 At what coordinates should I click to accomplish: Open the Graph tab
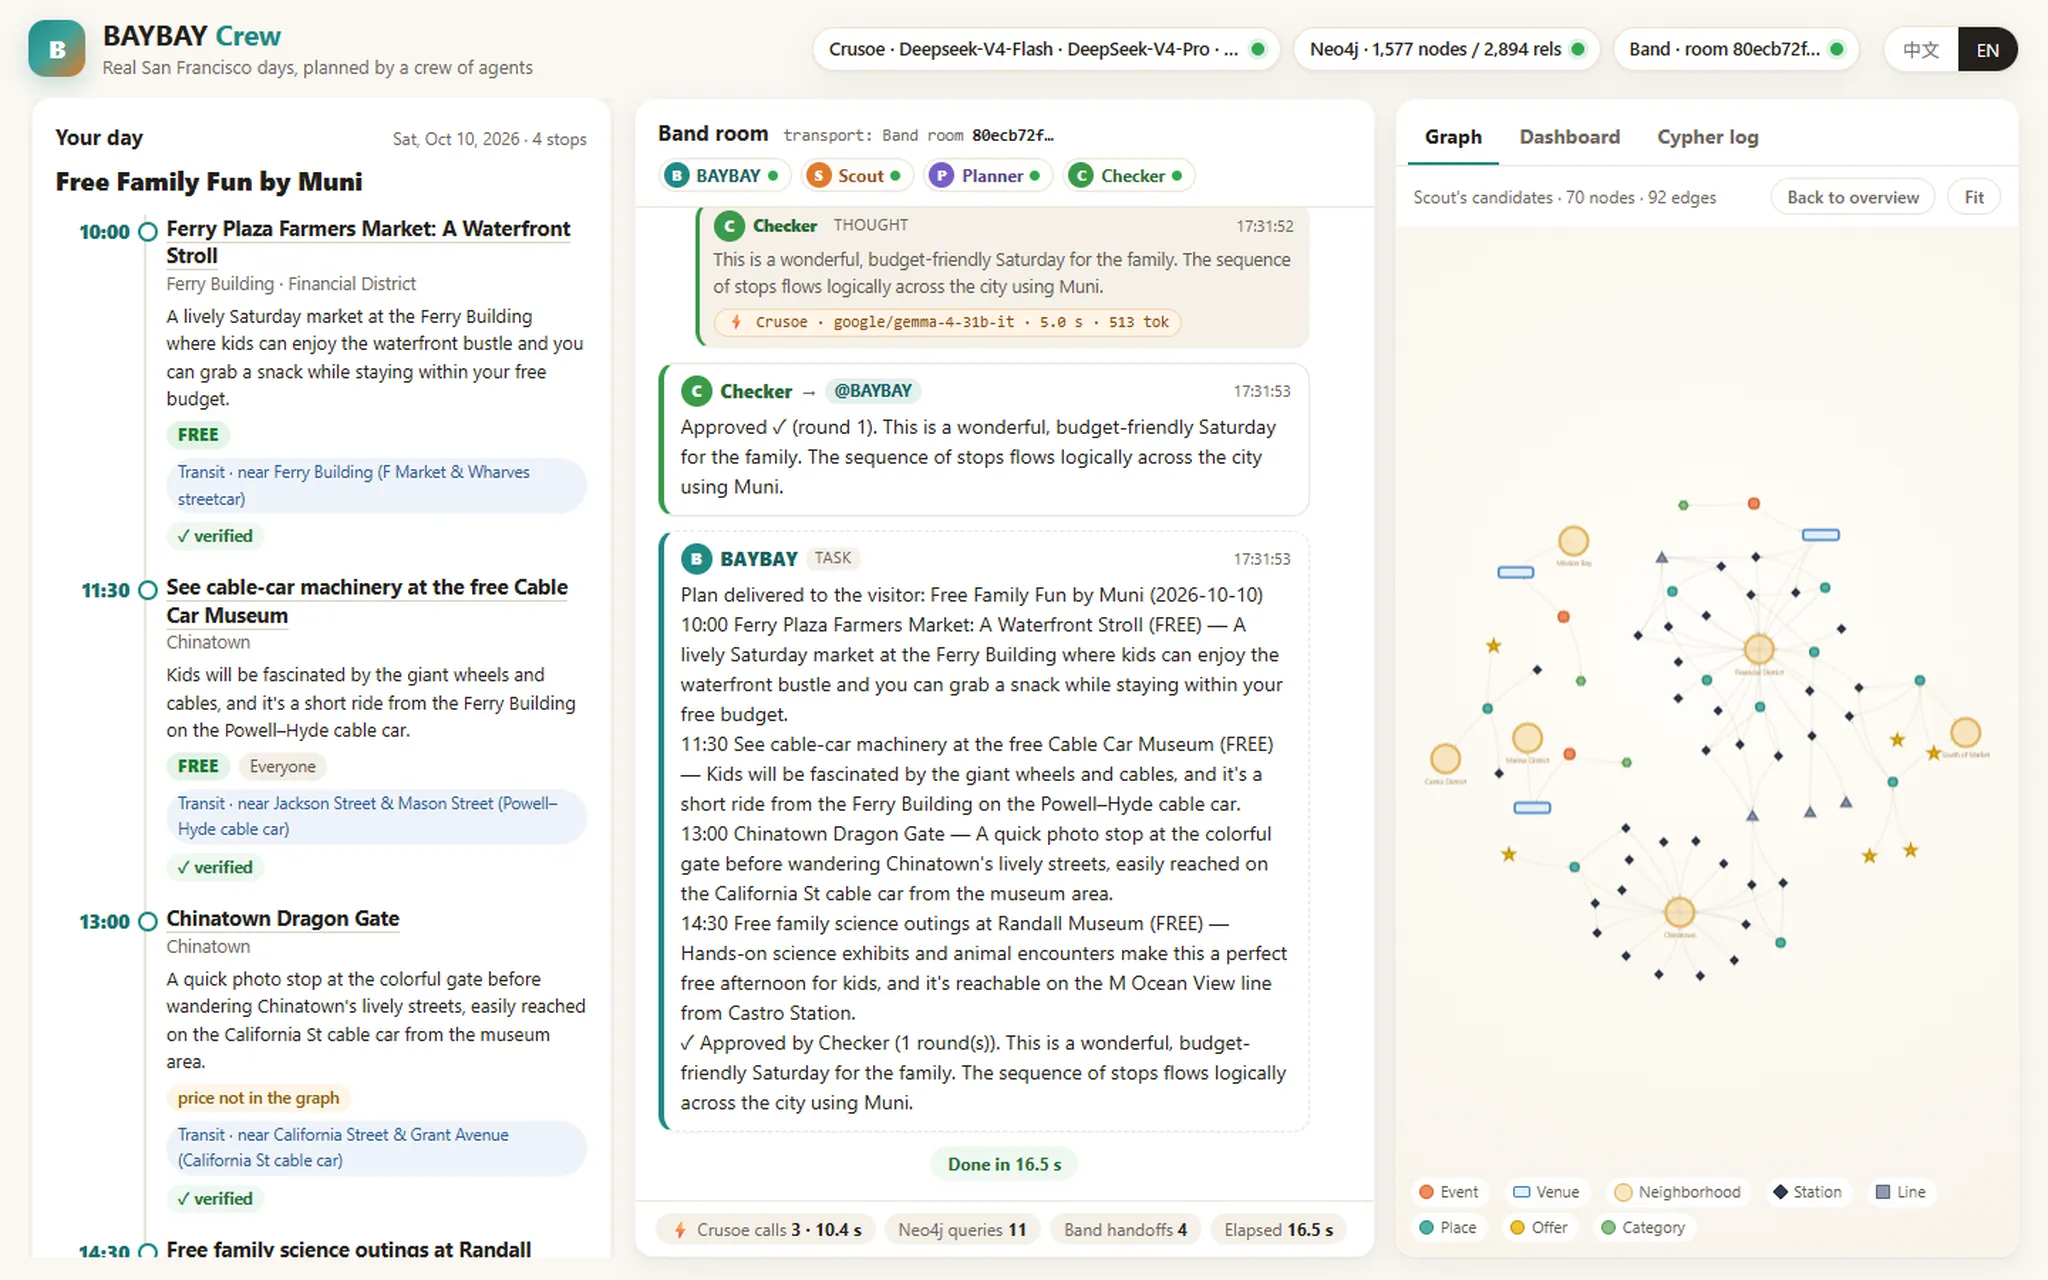pyautogui.click(x=1453, y=137)
